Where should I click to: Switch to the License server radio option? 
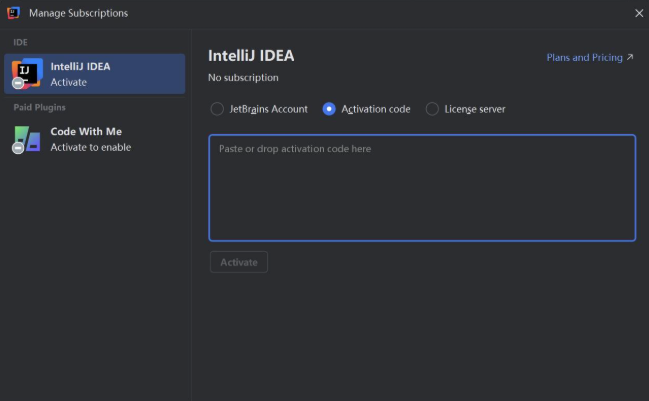click(432, 109)
